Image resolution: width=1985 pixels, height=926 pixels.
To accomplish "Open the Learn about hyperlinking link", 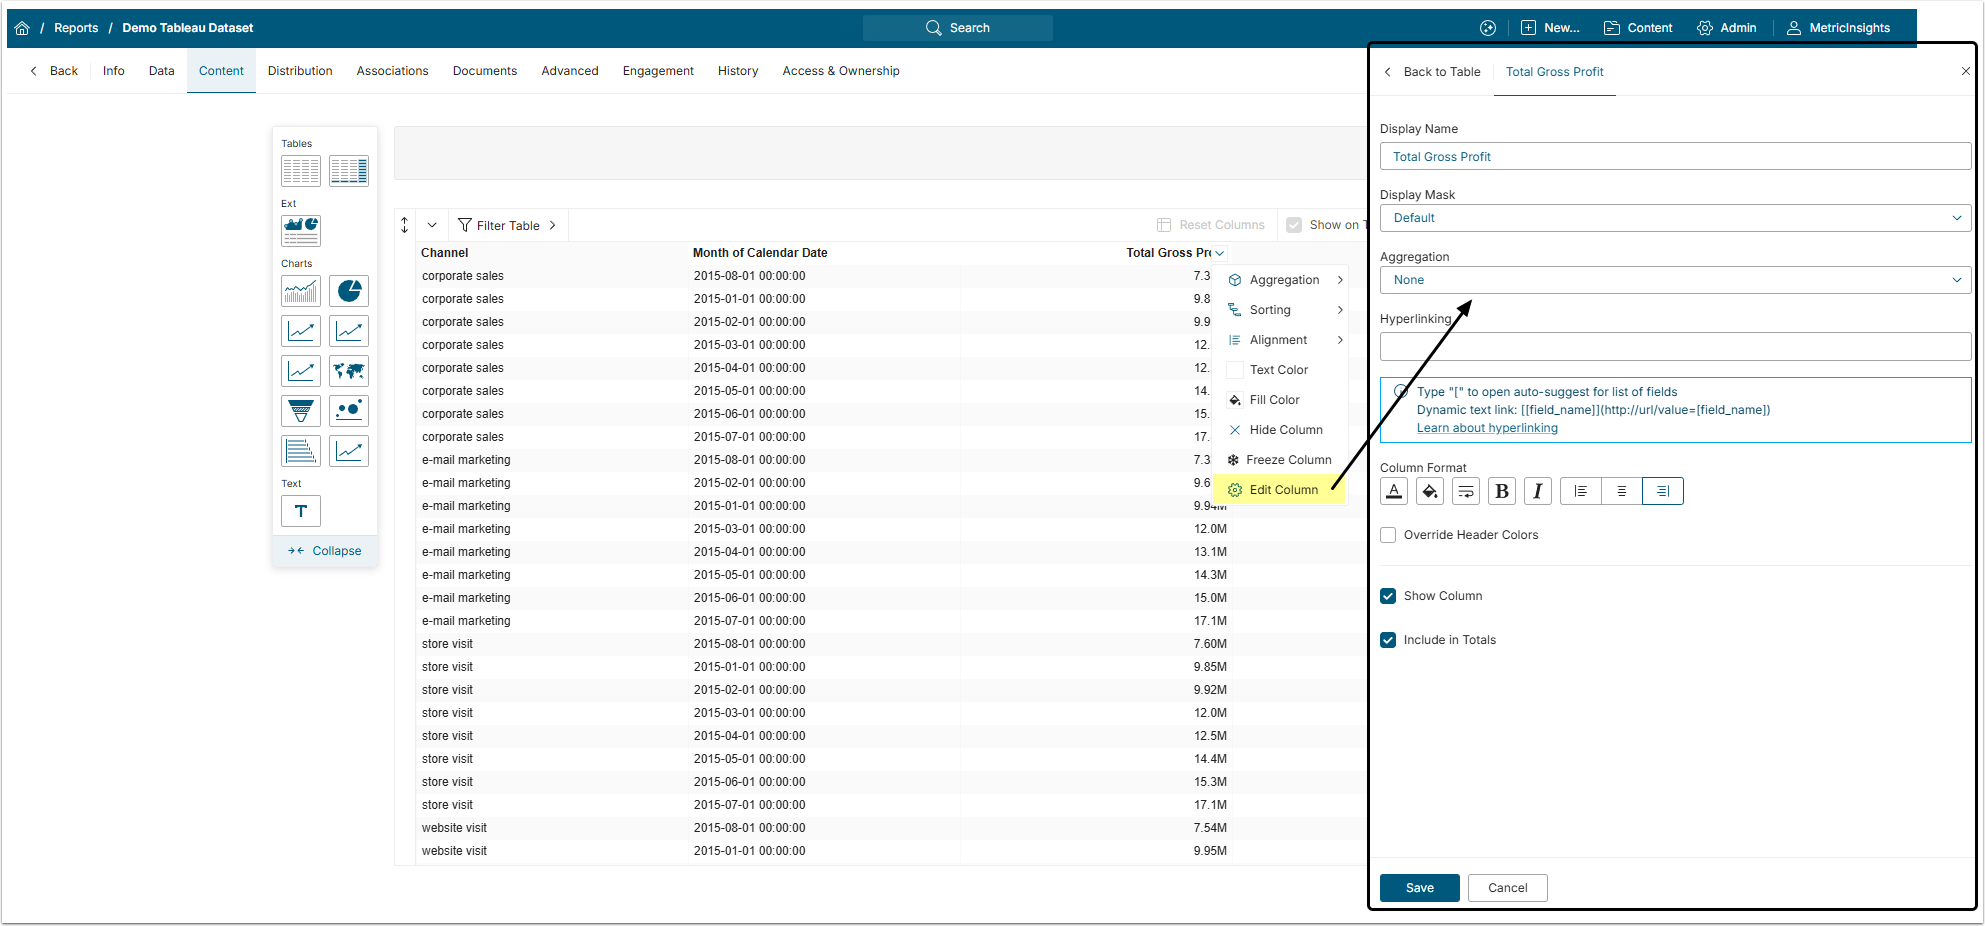I will coord(1487,428).
